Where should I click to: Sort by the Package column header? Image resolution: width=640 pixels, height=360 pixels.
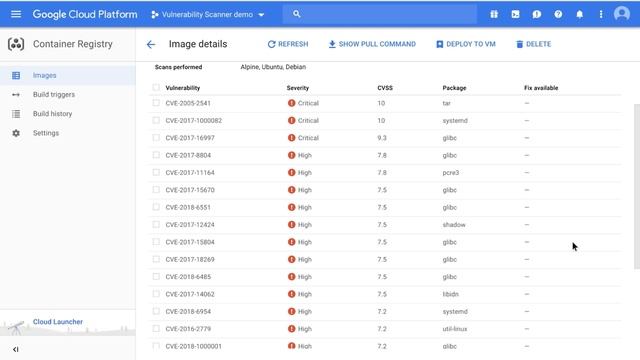(x=454, y=88)
